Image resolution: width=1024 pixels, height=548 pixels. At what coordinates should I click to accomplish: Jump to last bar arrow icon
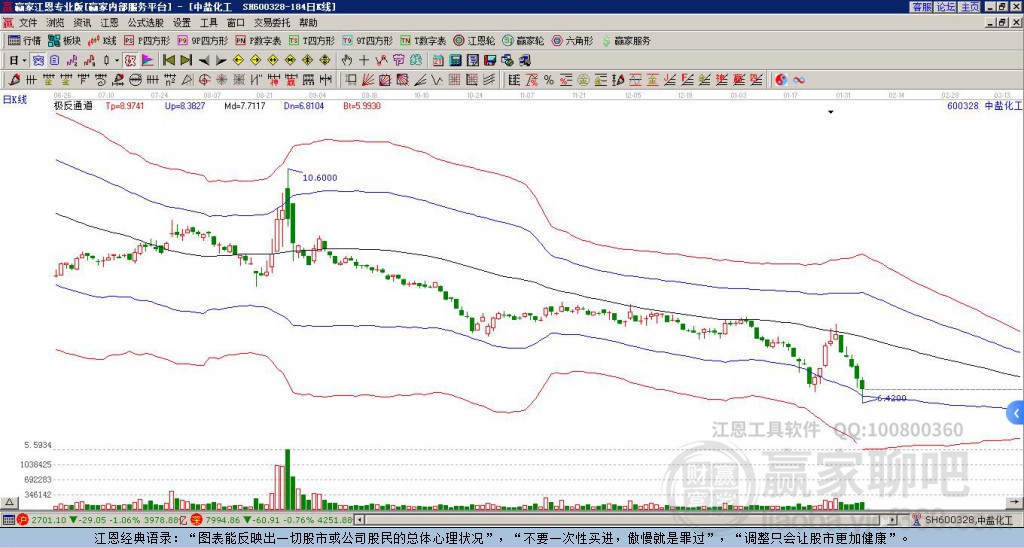(186, 61)
